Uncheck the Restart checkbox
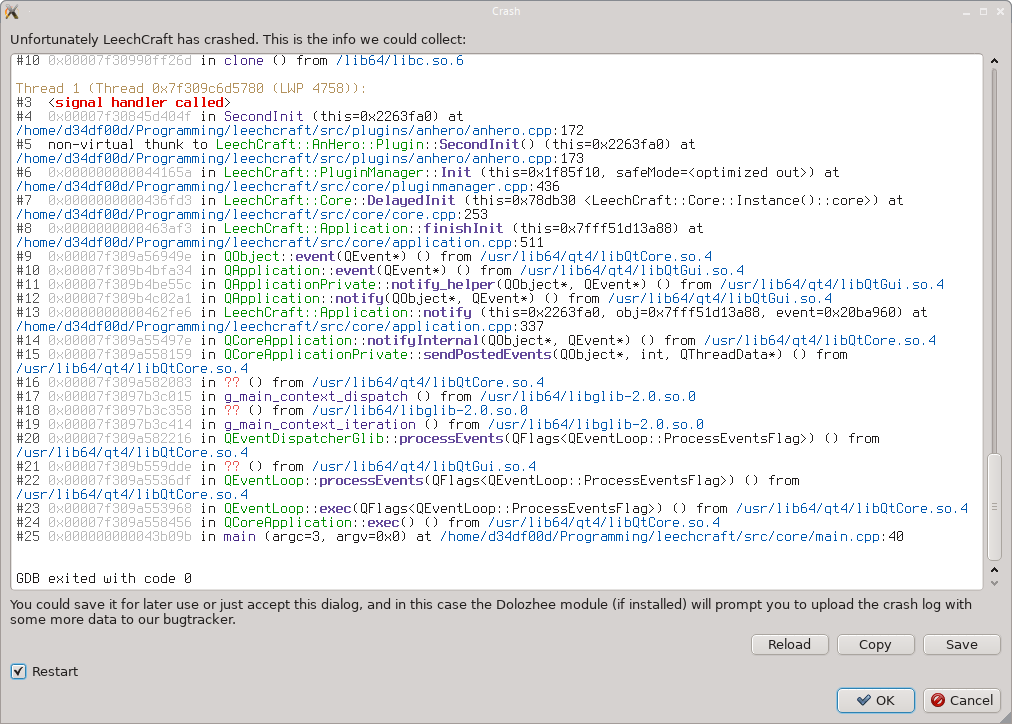 pyautogui.click(x=19, y=672)
